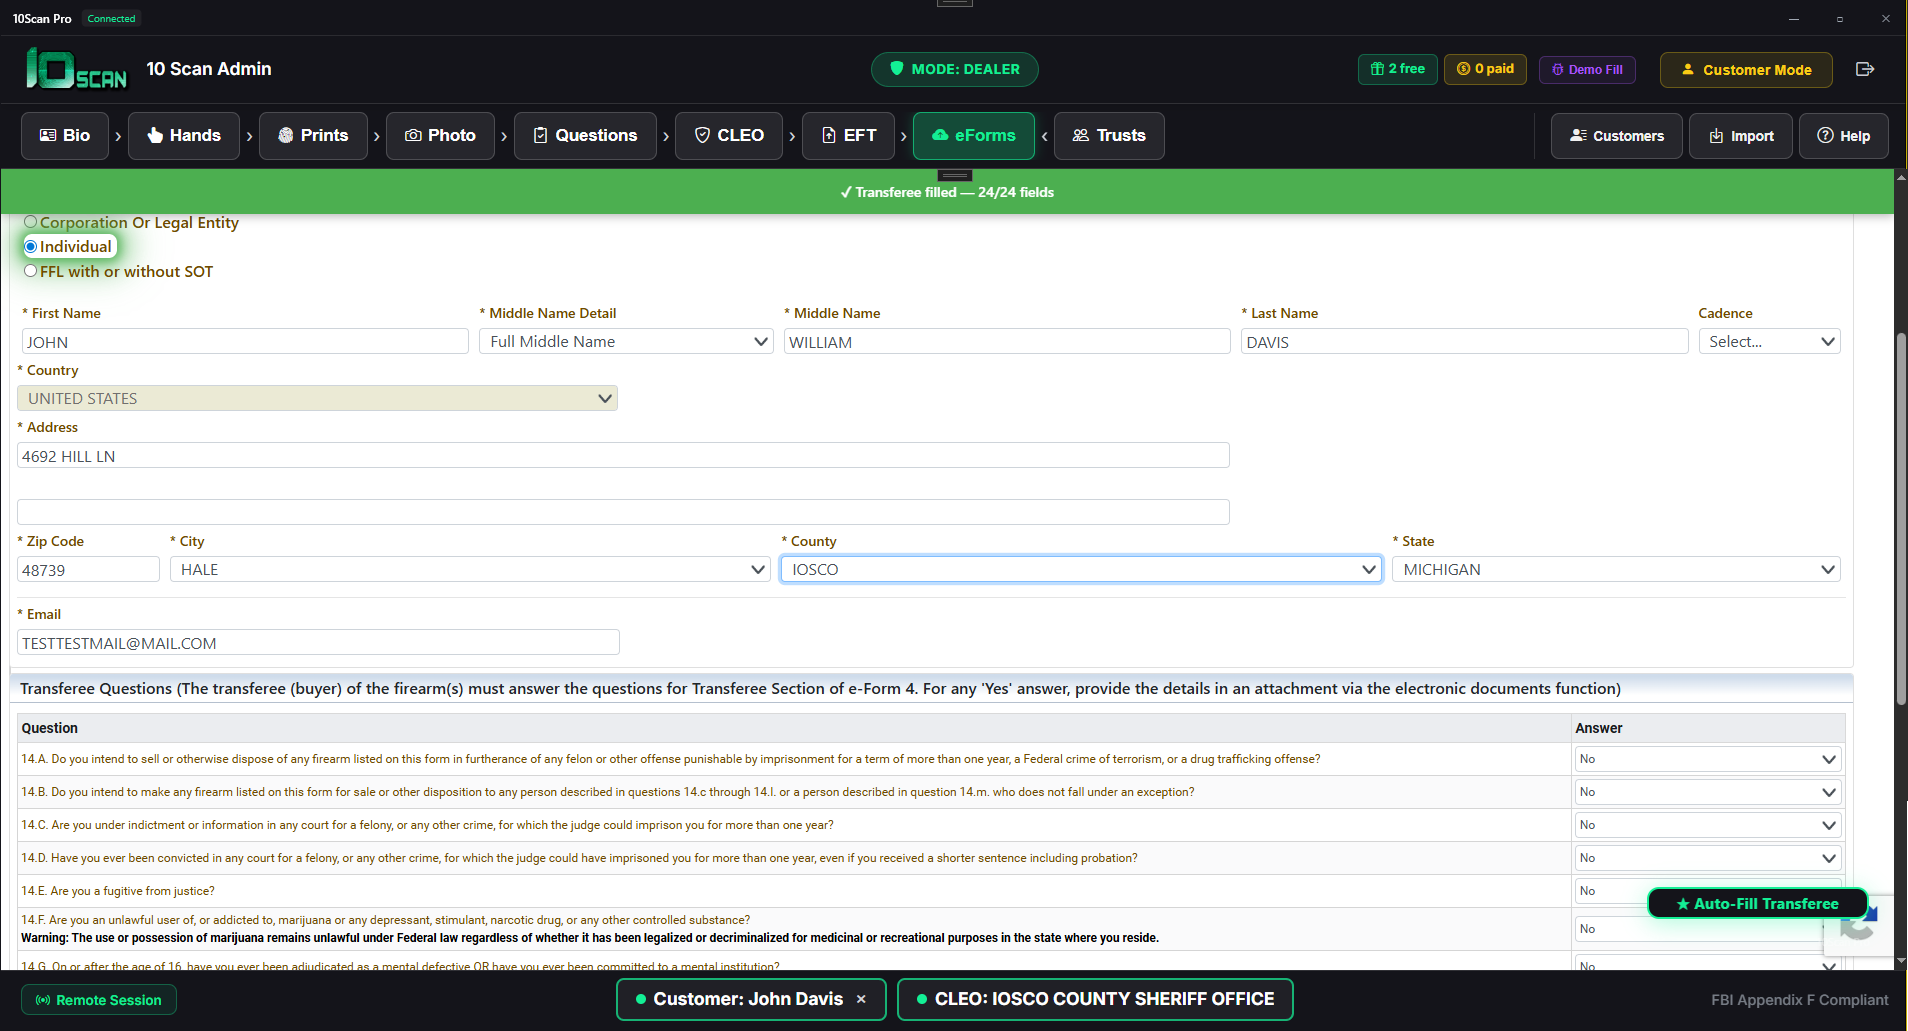The image size is (1908, 1031).
Task: Open the Middle Name Detail dropdown
Action: coord(627,341)
